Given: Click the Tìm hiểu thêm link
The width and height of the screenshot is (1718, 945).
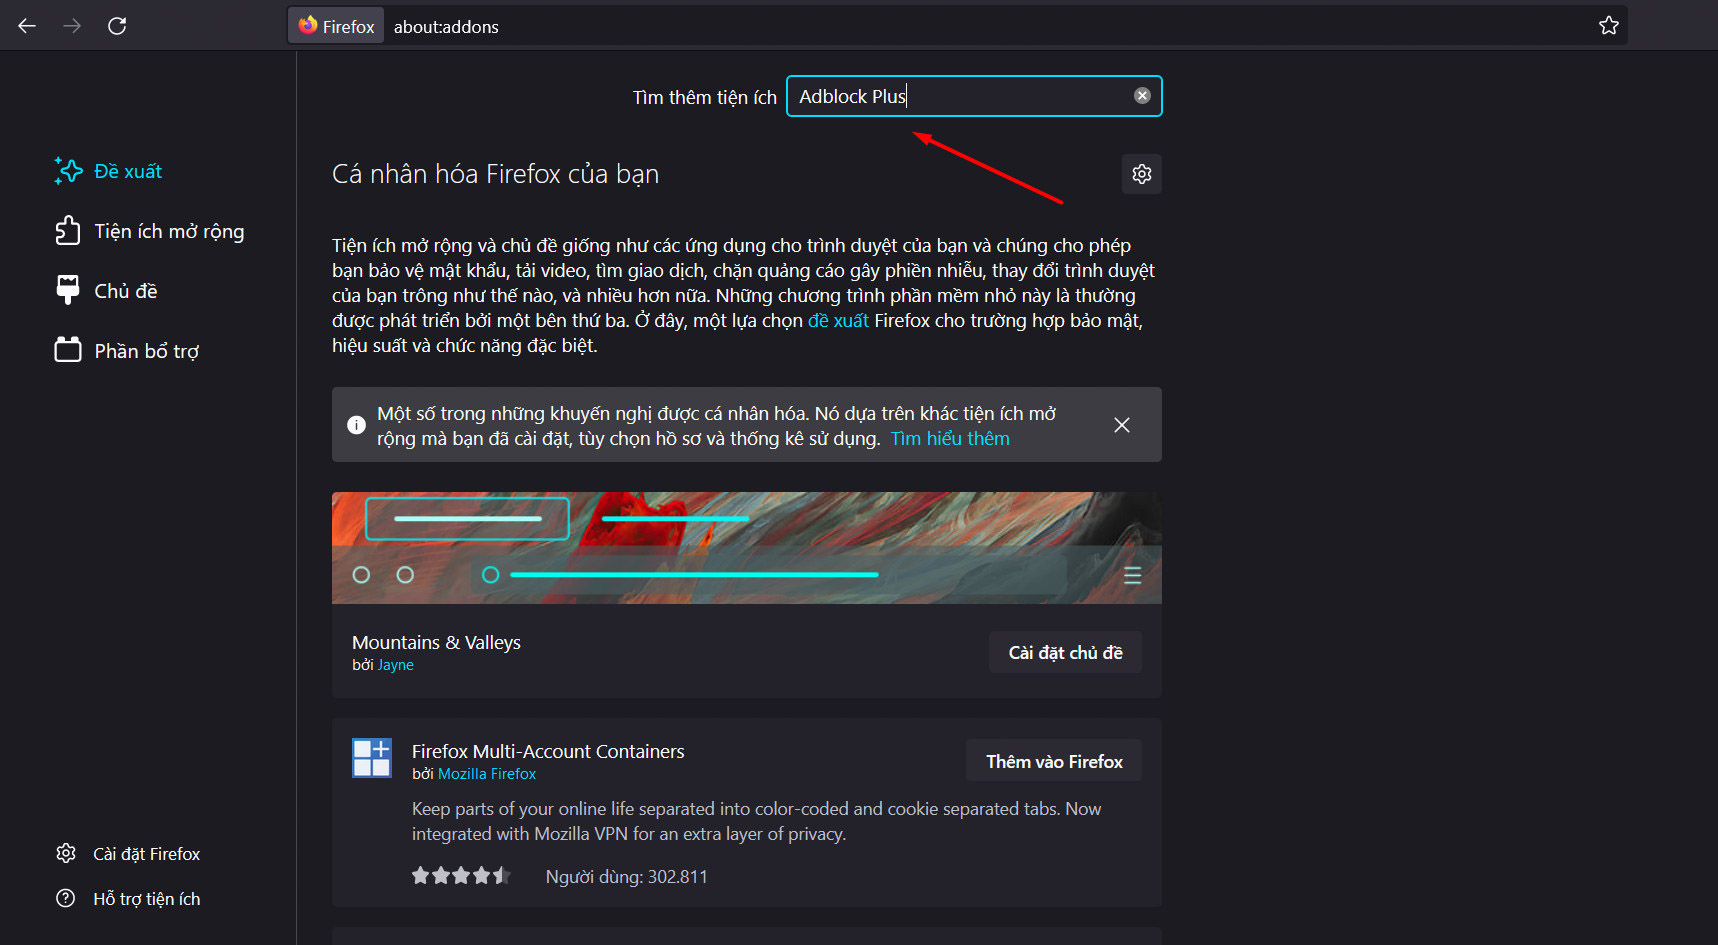Looking at the screenshot, I should point(950,439).
